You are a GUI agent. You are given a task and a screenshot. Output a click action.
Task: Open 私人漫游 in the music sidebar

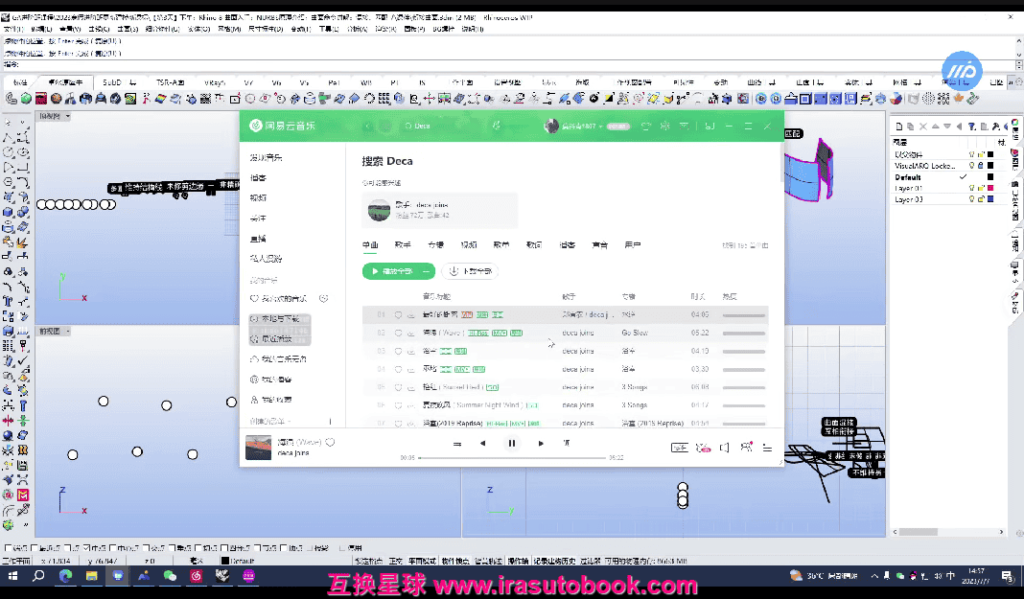[266, 259]
